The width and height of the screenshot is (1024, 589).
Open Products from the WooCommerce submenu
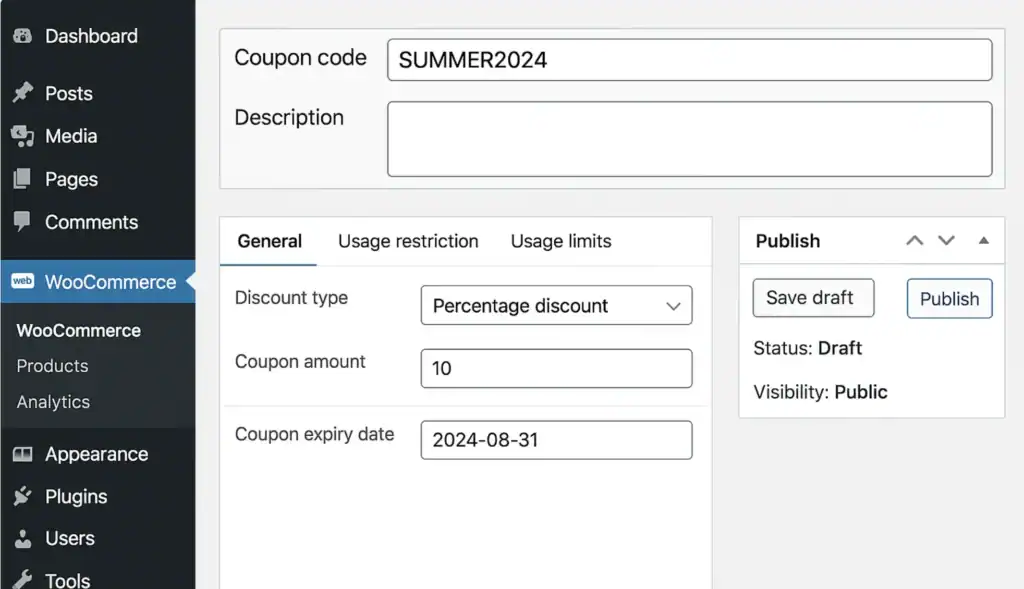coord(52,366)
